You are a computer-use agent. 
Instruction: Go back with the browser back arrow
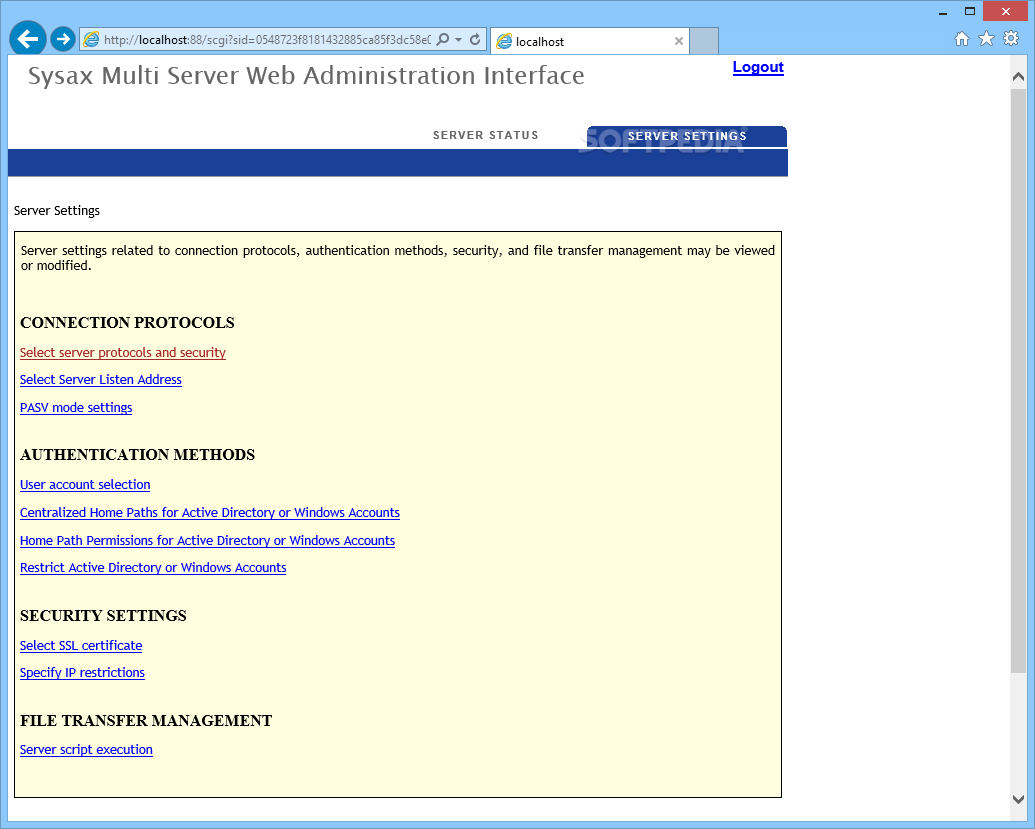[x=28, y=39]
